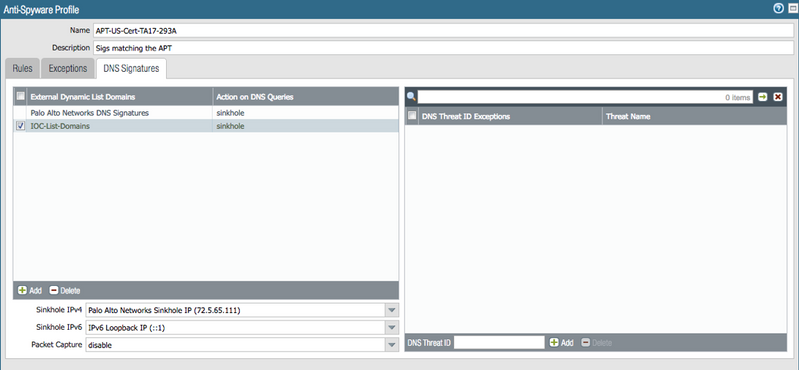Toggle the External Dynamic List header checkbox
Image resolution: width=799 pixels, height=370 pixels.
(20, 96)
